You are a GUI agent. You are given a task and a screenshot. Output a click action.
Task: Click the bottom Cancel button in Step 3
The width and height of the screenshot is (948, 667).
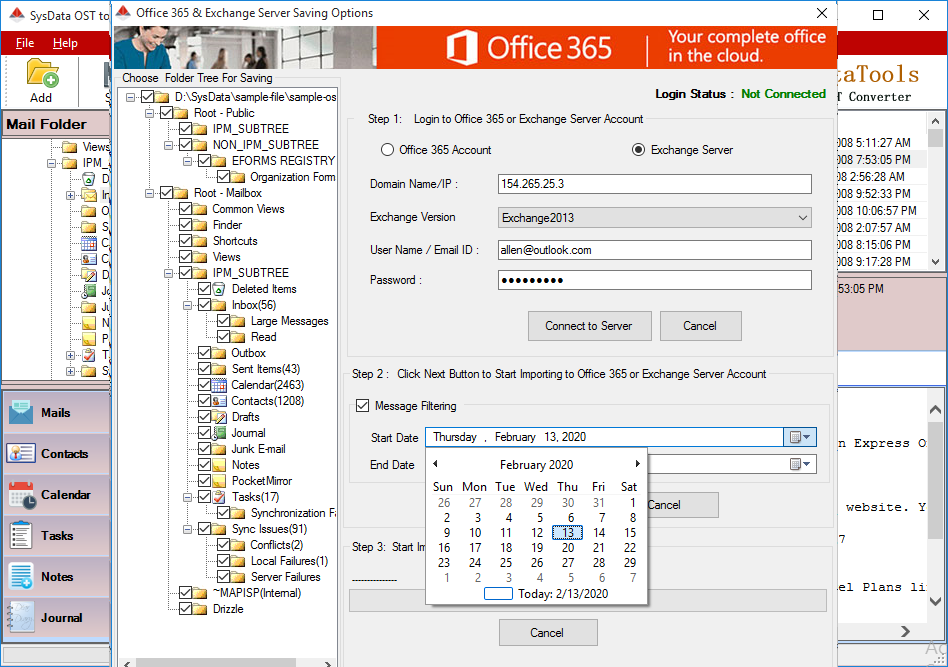click(548, 633)
